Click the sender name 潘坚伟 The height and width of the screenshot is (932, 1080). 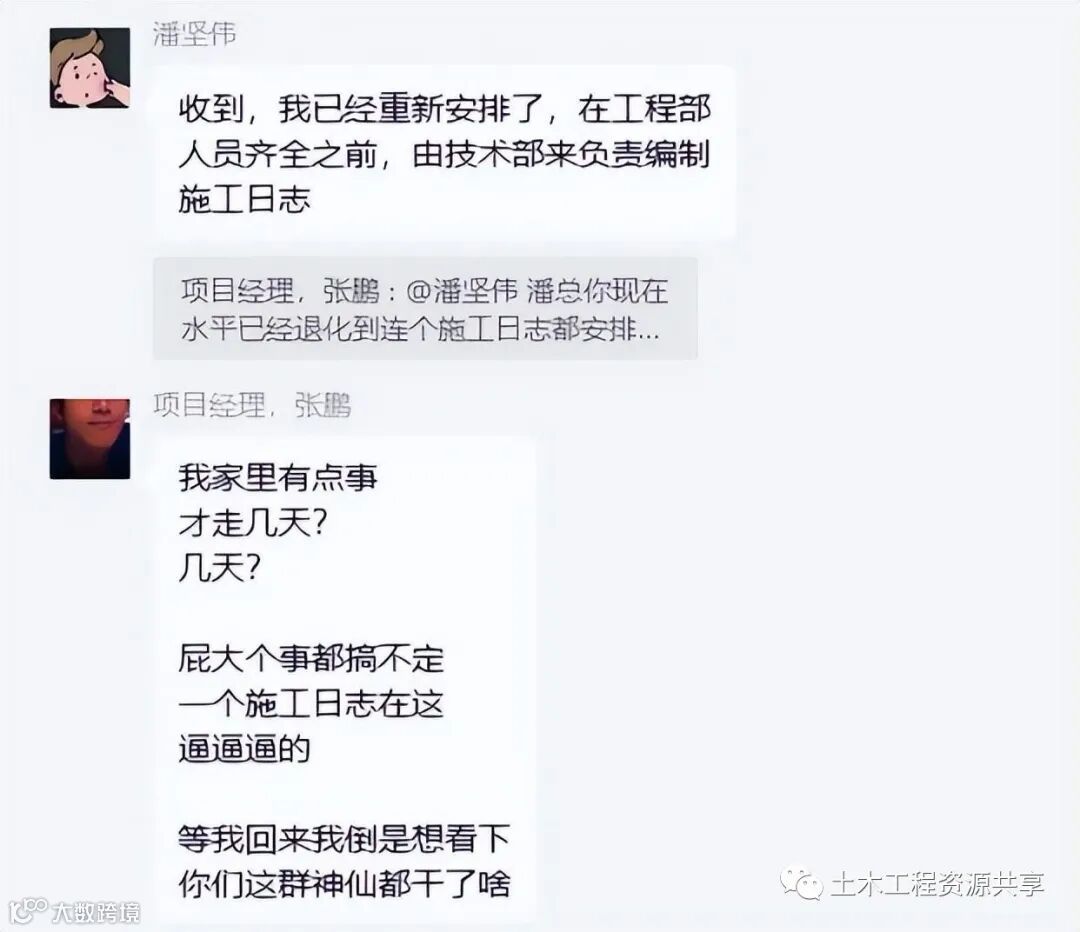[x=195, y=34]
